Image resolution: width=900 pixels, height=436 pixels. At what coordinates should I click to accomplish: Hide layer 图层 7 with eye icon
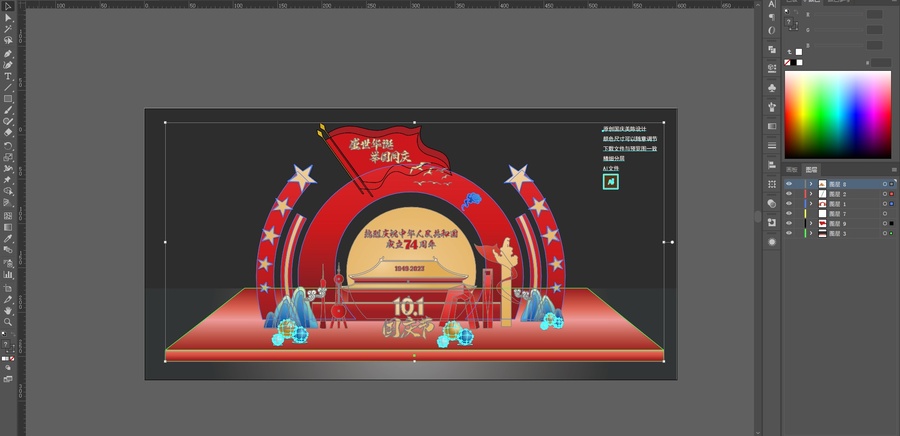(789, 213)
